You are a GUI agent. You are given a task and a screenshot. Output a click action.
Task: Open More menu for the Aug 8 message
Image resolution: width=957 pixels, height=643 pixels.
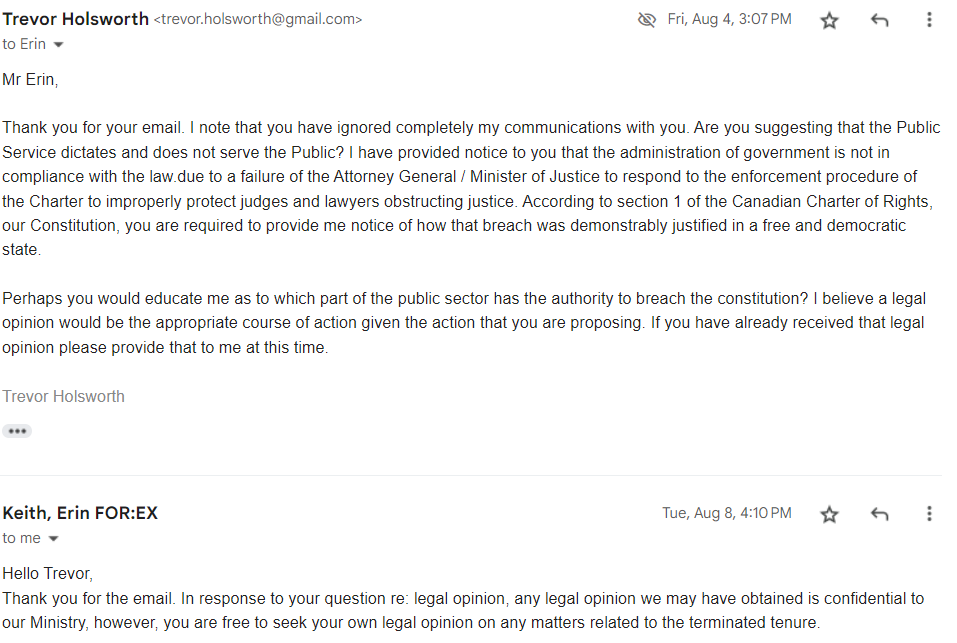tap(929, 514)
